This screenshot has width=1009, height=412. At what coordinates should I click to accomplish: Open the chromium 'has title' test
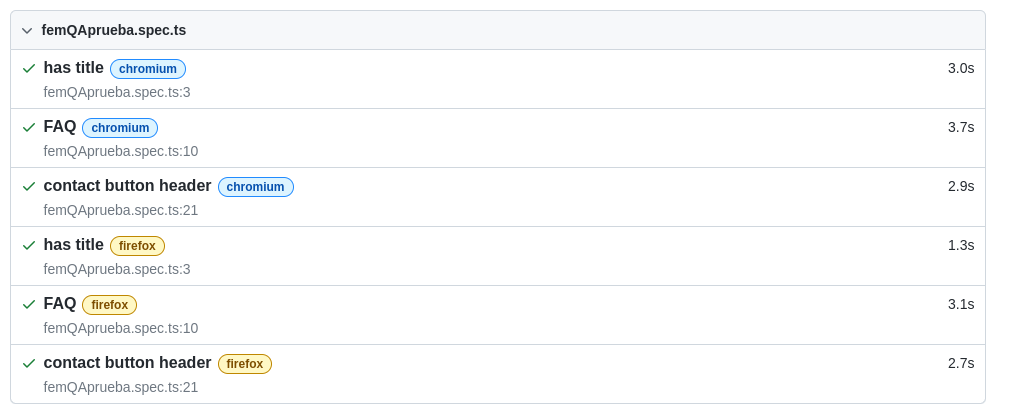coord(73,68)
